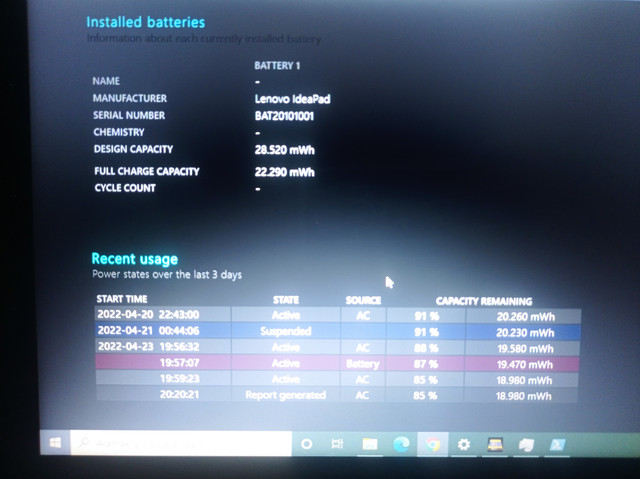Click the '19:57:07' start time cell
Viewport: 640px width, 479px height.
[179, 363]
